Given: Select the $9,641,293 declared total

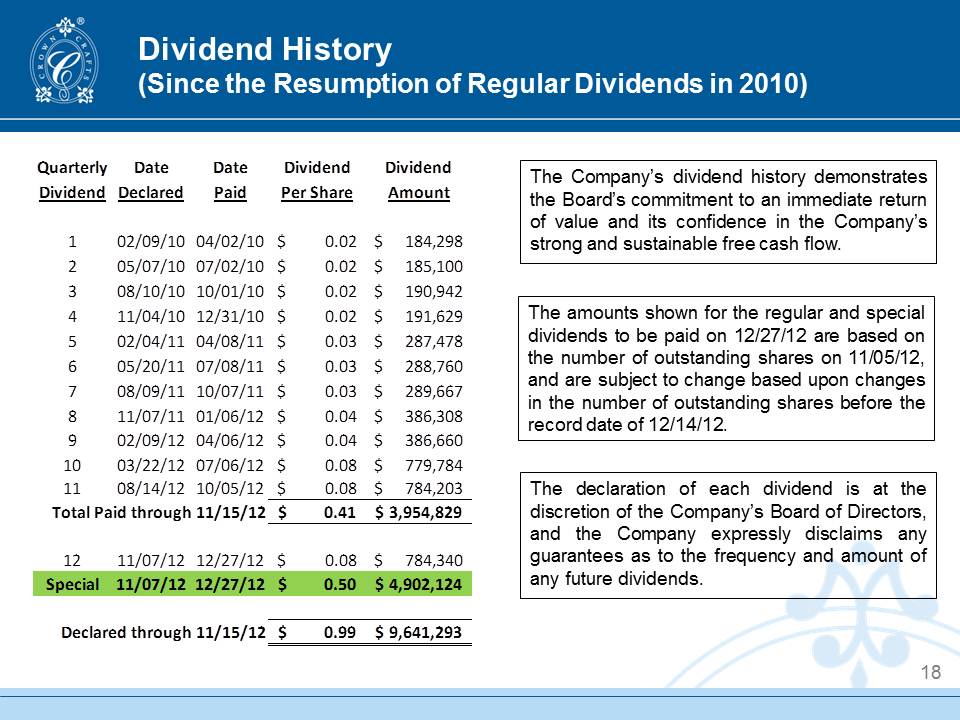Looking at the screenshot, I should [418, 632].
